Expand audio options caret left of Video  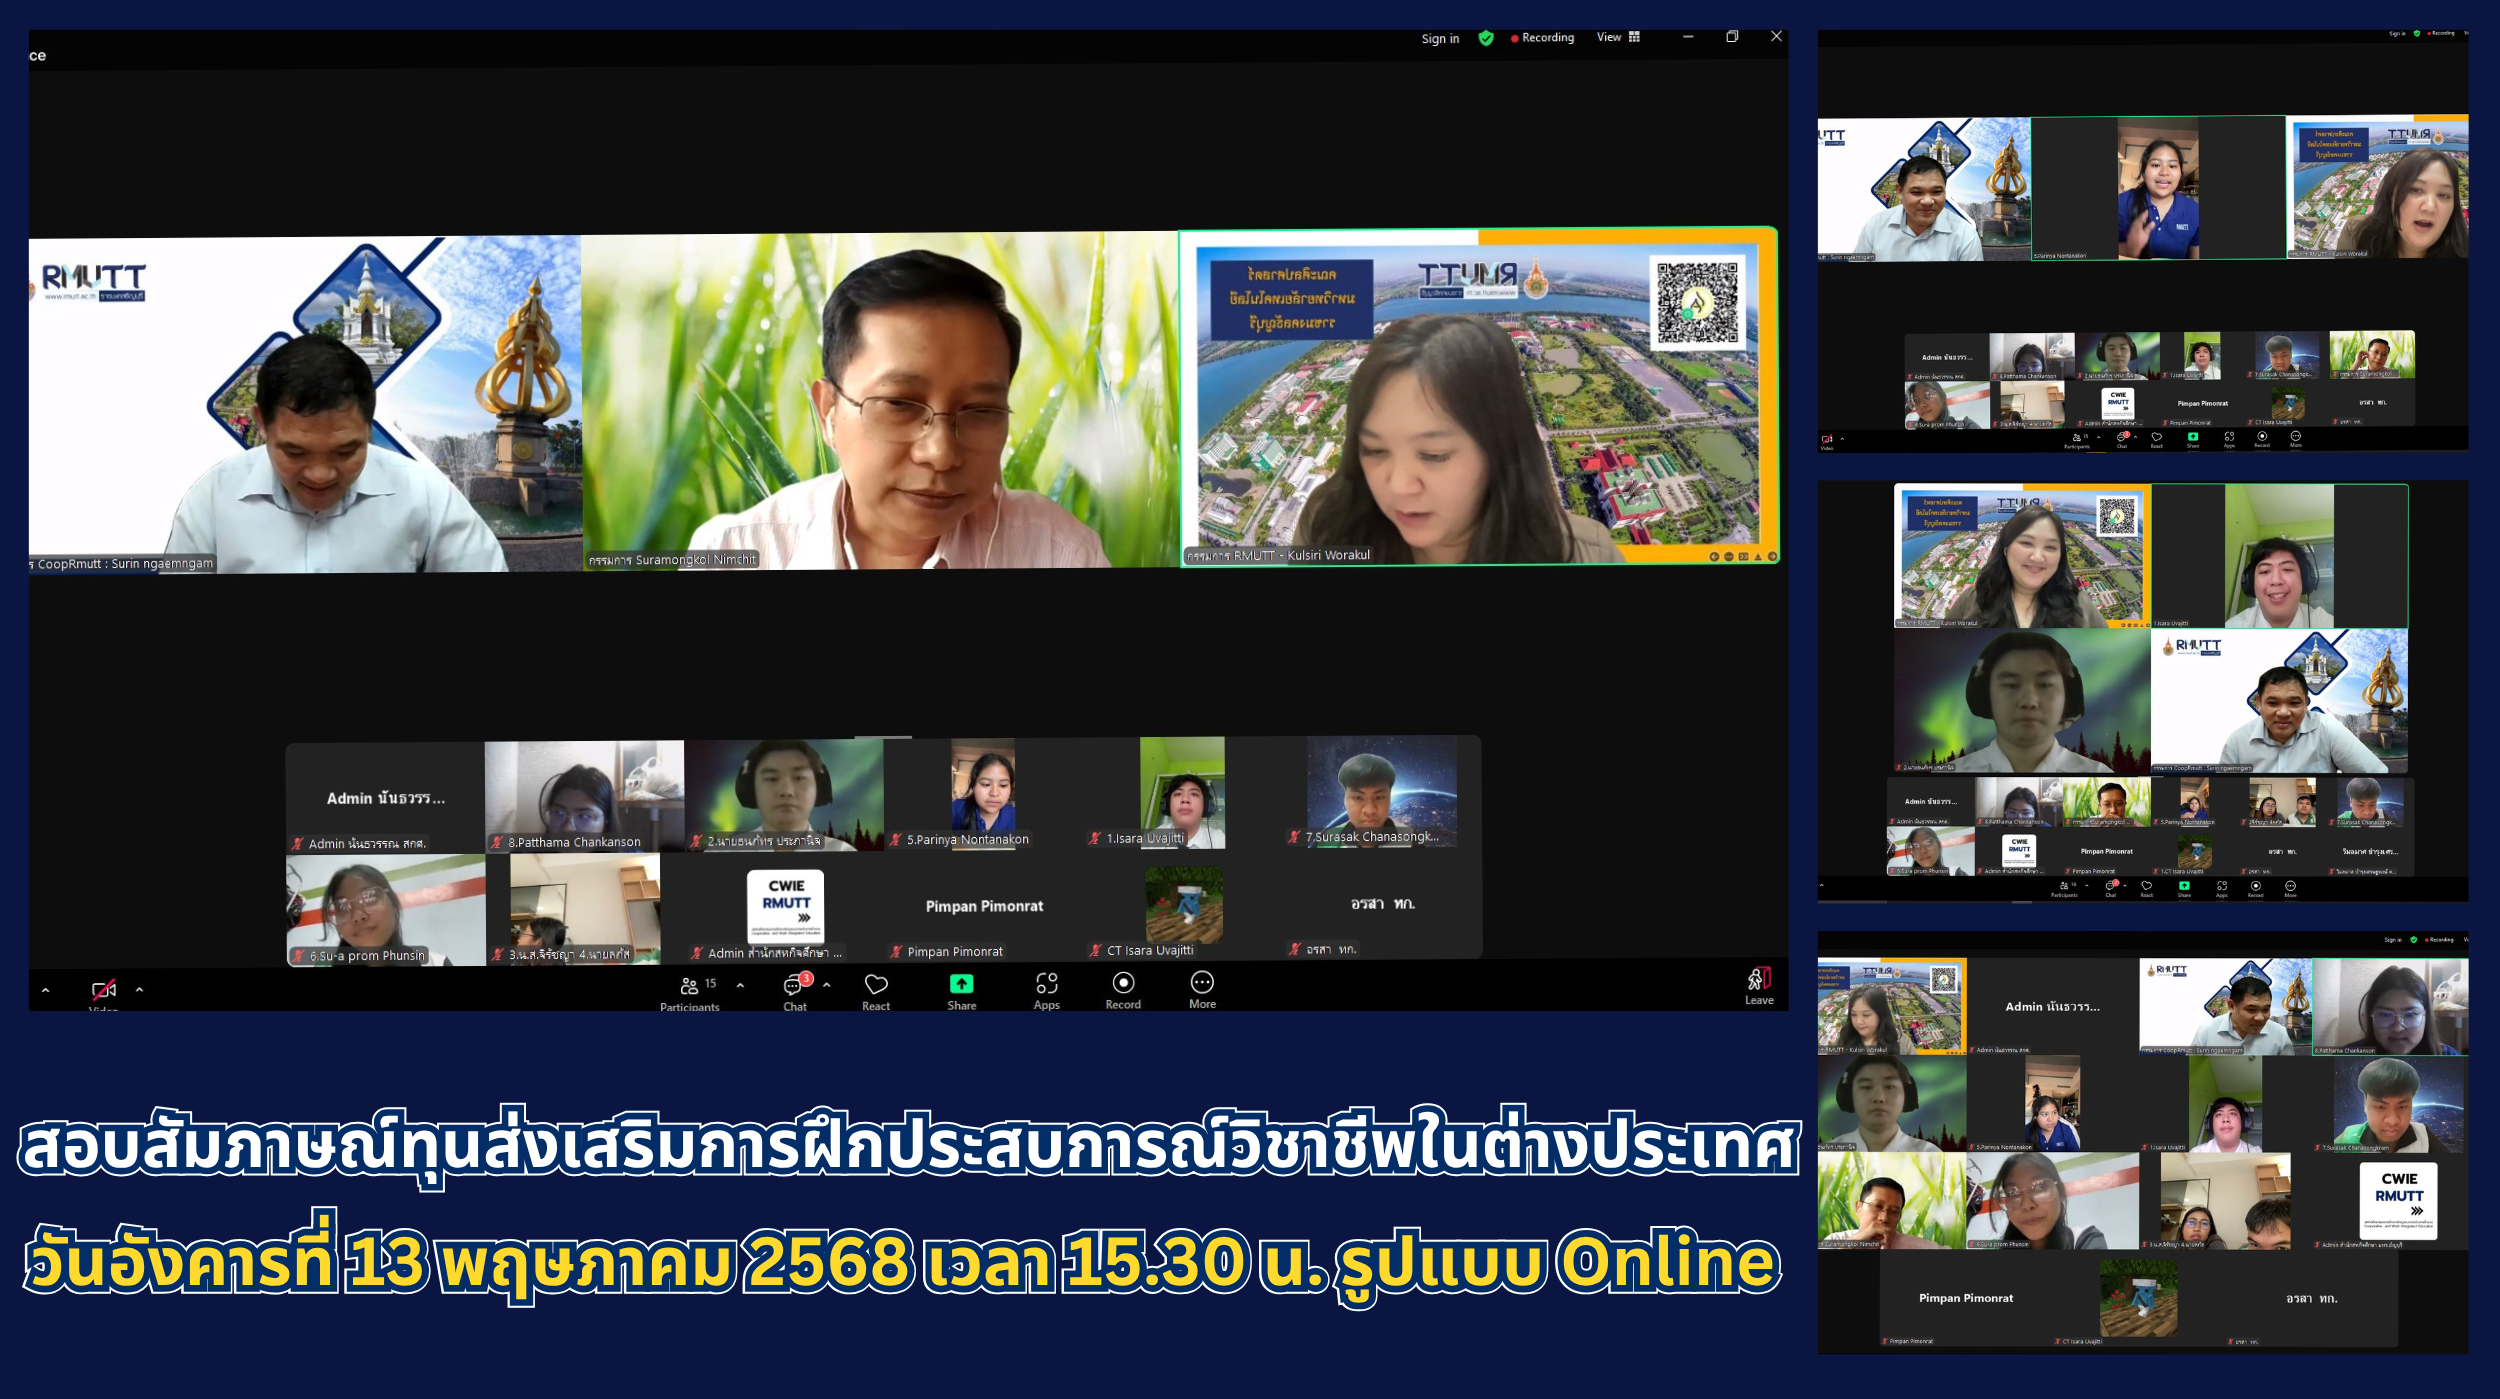click(x=45, y=990)
